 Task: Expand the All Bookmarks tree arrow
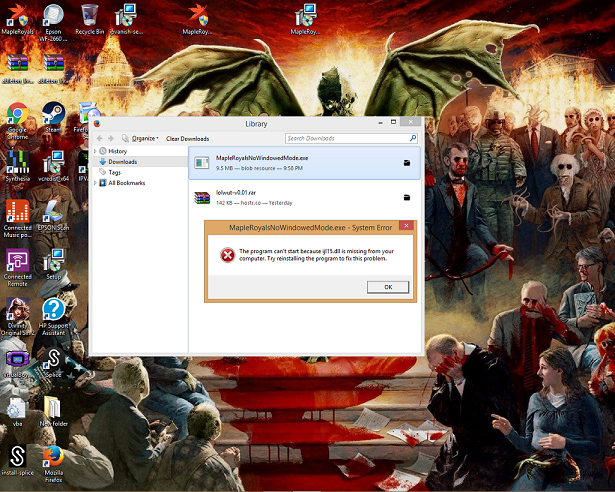click(x=95, y=183)
